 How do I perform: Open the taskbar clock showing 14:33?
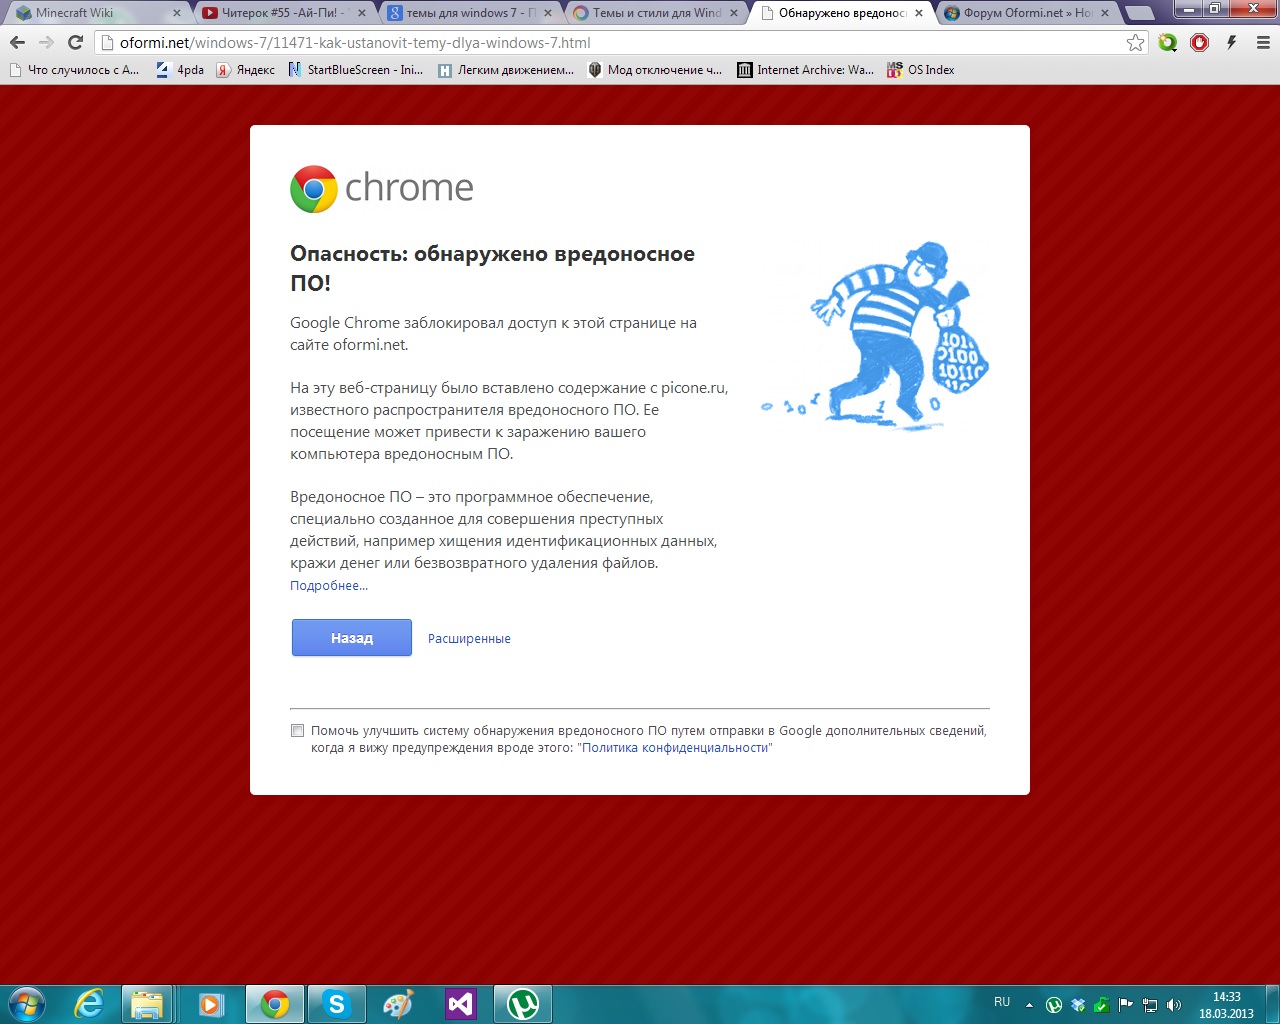(1226, 1005)
